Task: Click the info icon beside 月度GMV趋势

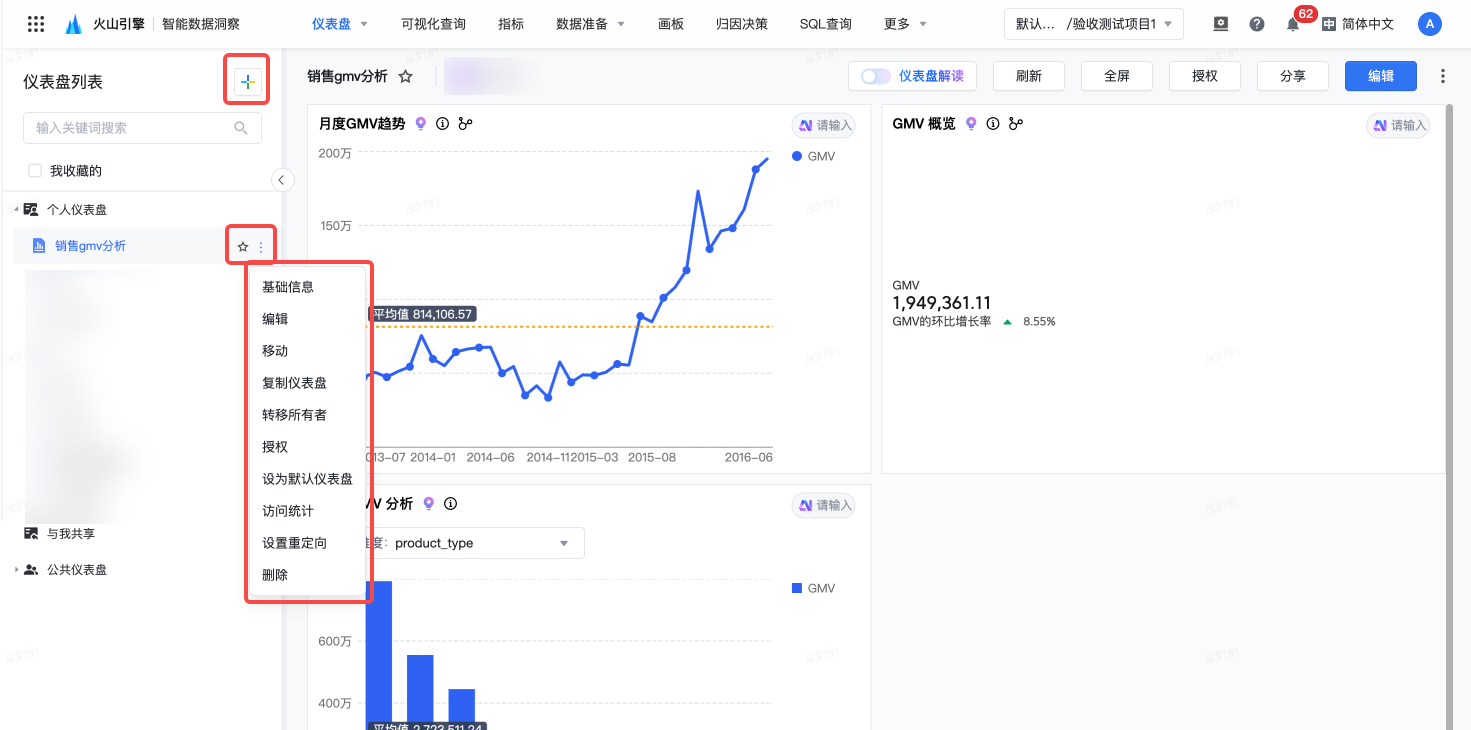Action: click(x=442, y=124)
